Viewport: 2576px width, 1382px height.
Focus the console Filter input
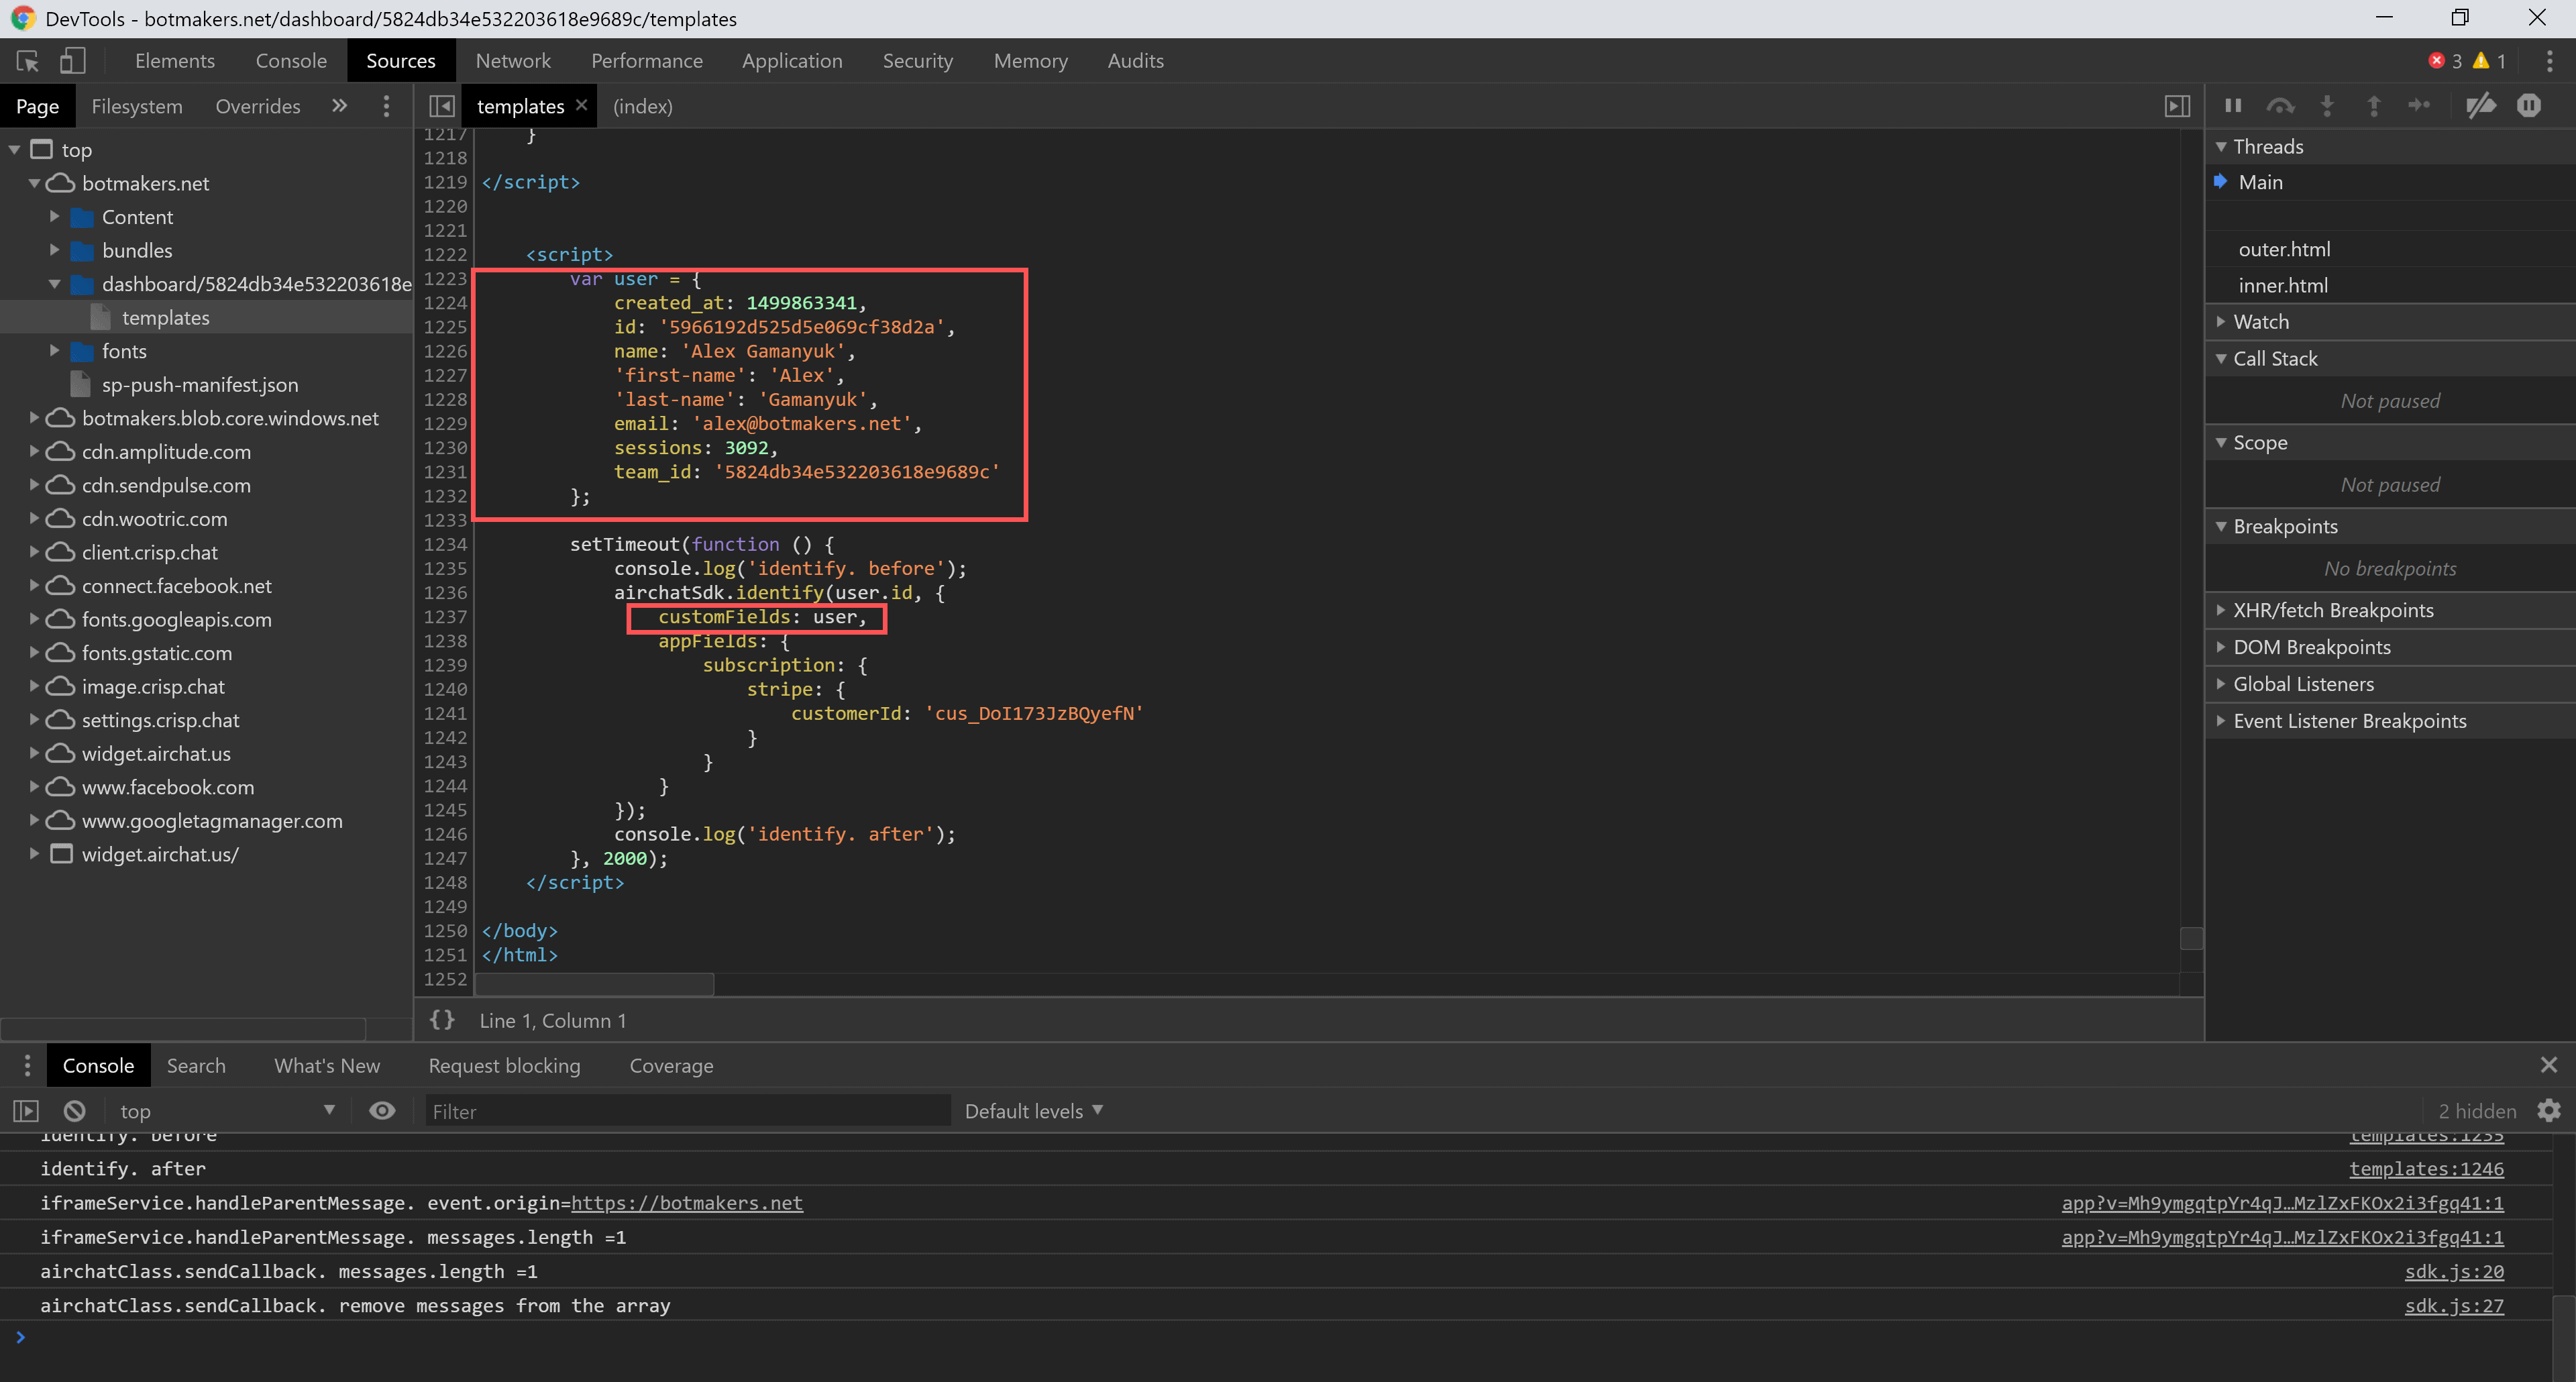coord(688,1111)
